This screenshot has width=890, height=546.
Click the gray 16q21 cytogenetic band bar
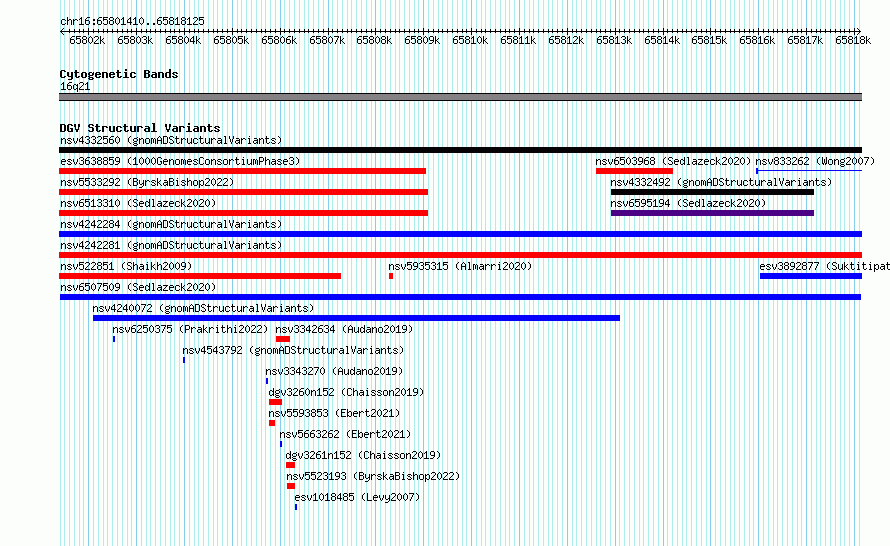coord(460,97)
